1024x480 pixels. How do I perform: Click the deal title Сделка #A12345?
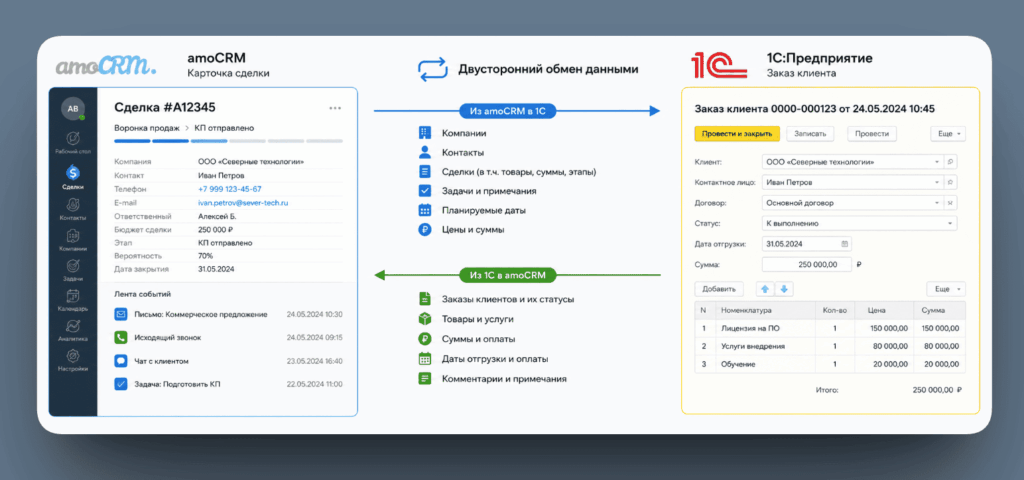click(165, 107)
